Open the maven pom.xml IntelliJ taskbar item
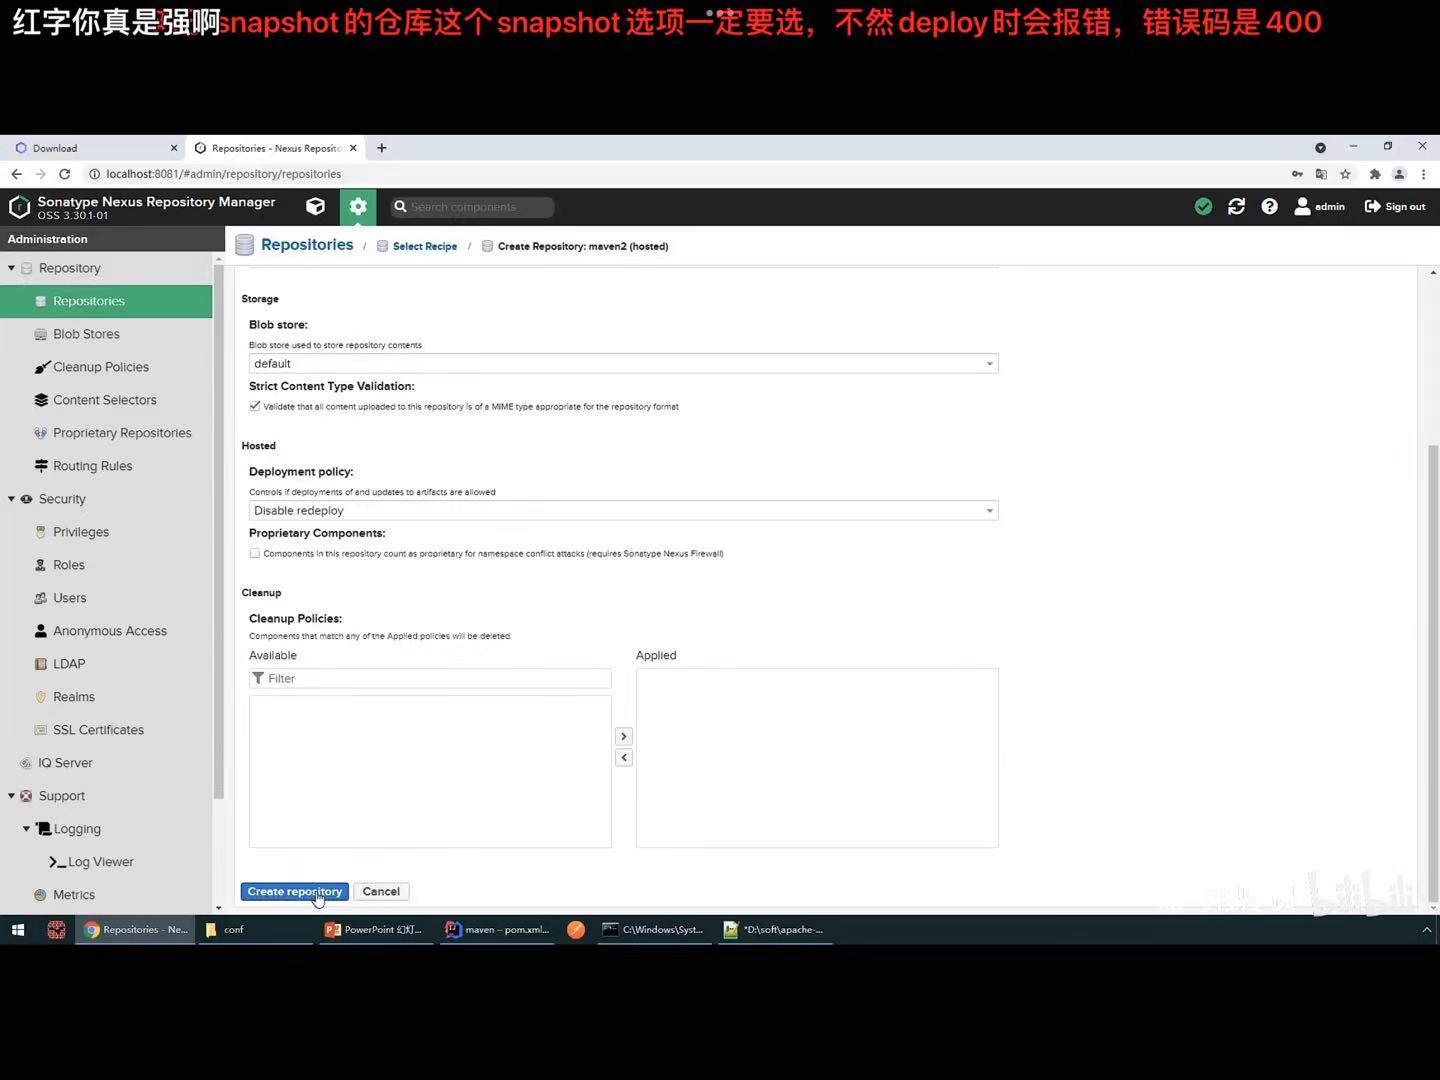 (497, 930)
